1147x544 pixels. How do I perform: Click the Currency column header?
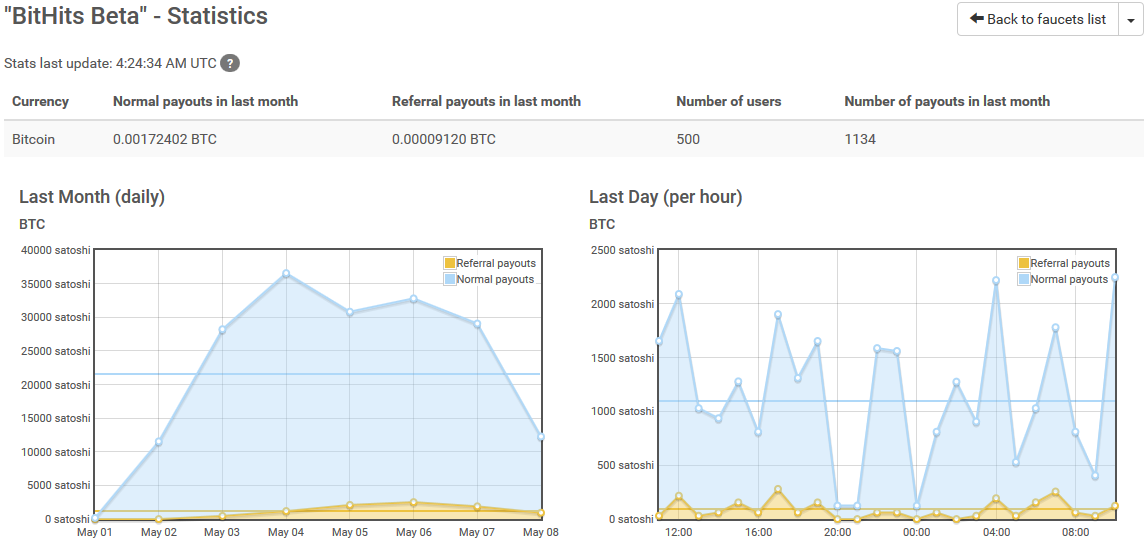[40, 102]
